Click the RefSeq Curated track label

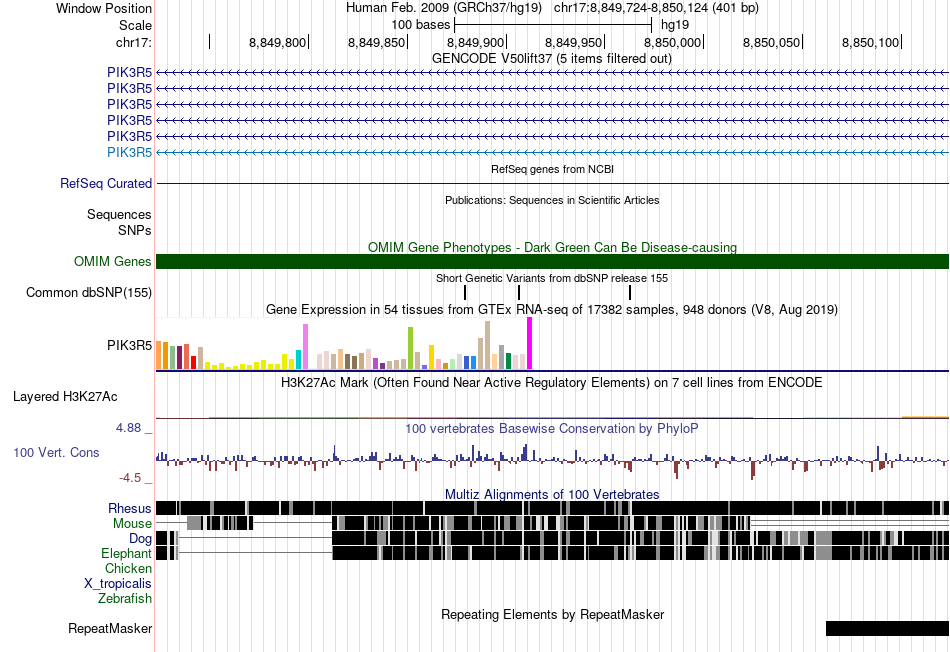(x=105, y=184)
